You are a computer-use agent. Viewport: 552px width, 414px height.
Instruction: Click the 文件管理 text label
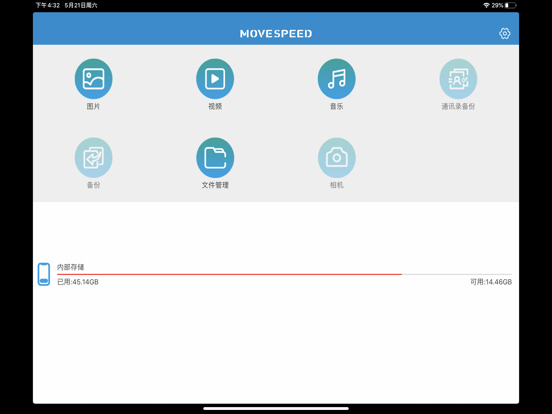(x=215, y=185)
